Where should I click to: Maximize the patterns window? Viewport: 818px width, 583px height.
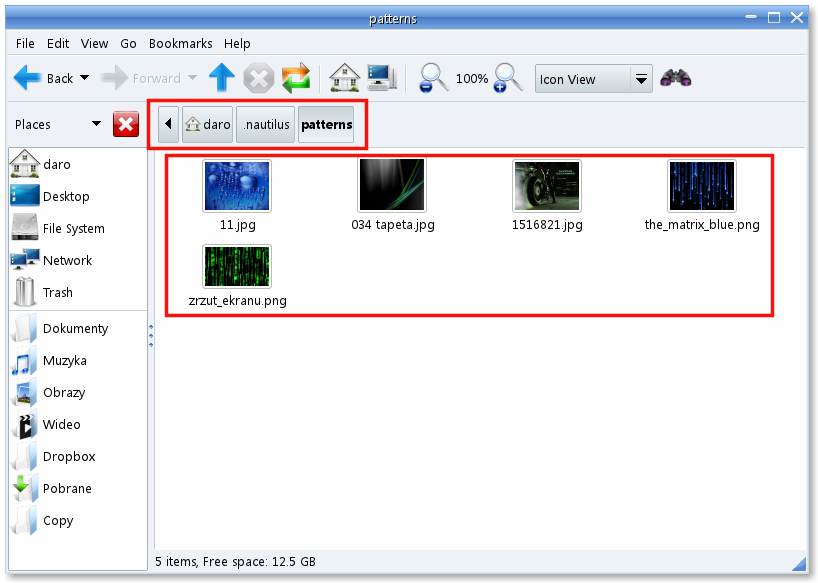(x=774, y=17)
